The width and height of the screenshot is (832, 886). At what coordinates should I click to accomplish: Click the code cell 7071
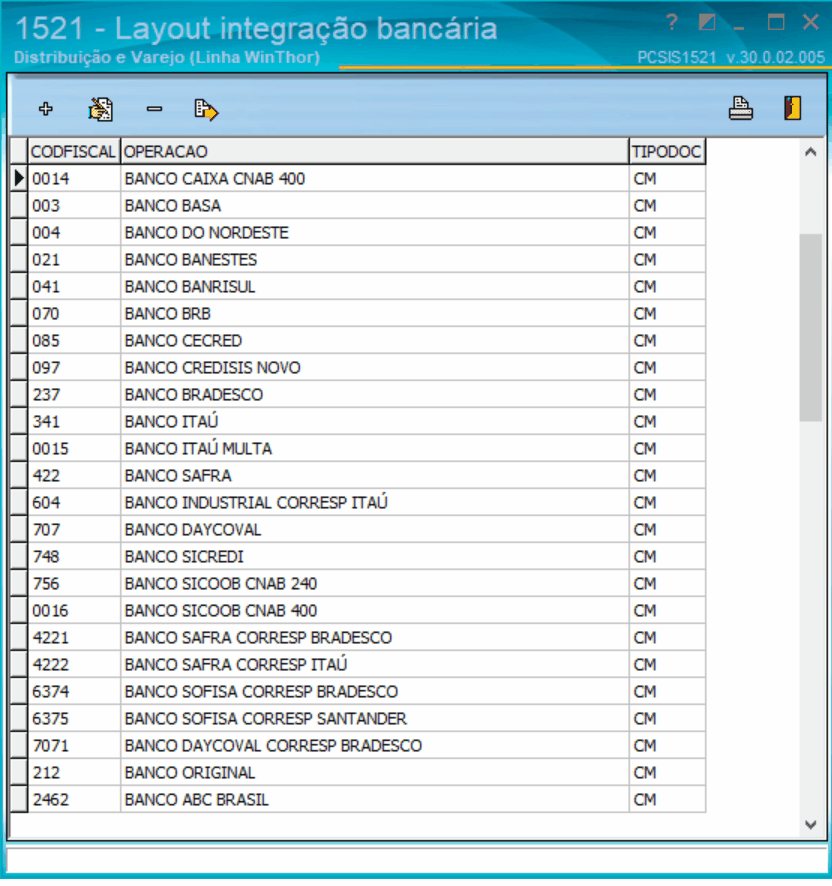[74, 746]
